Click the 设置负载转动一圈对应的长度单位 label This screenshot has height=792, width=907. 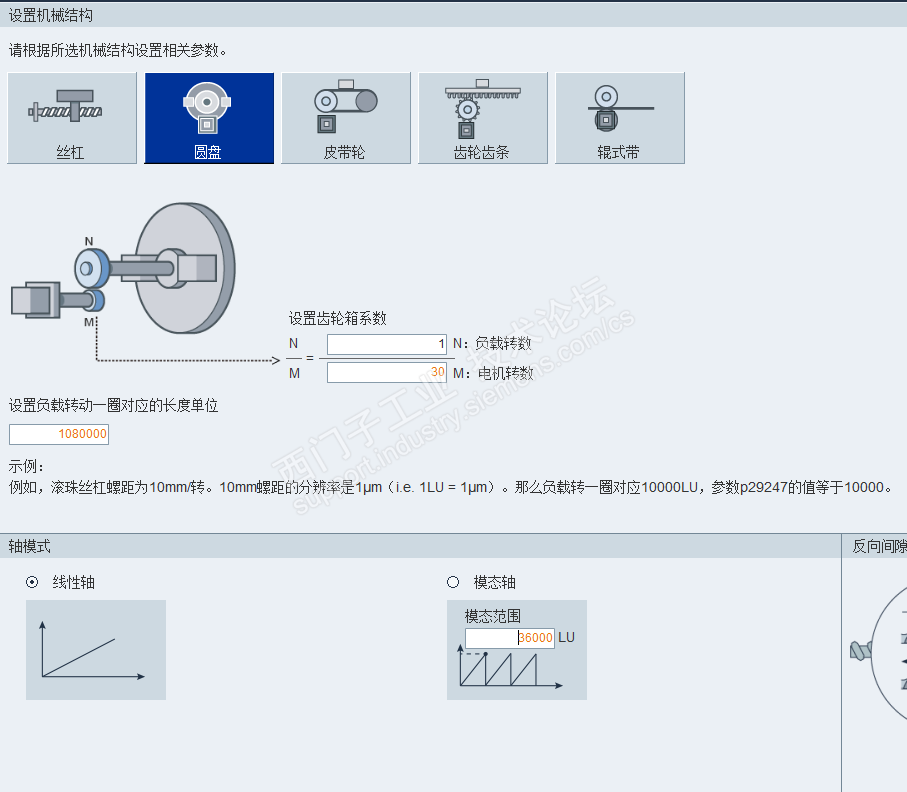click(113, 405)
